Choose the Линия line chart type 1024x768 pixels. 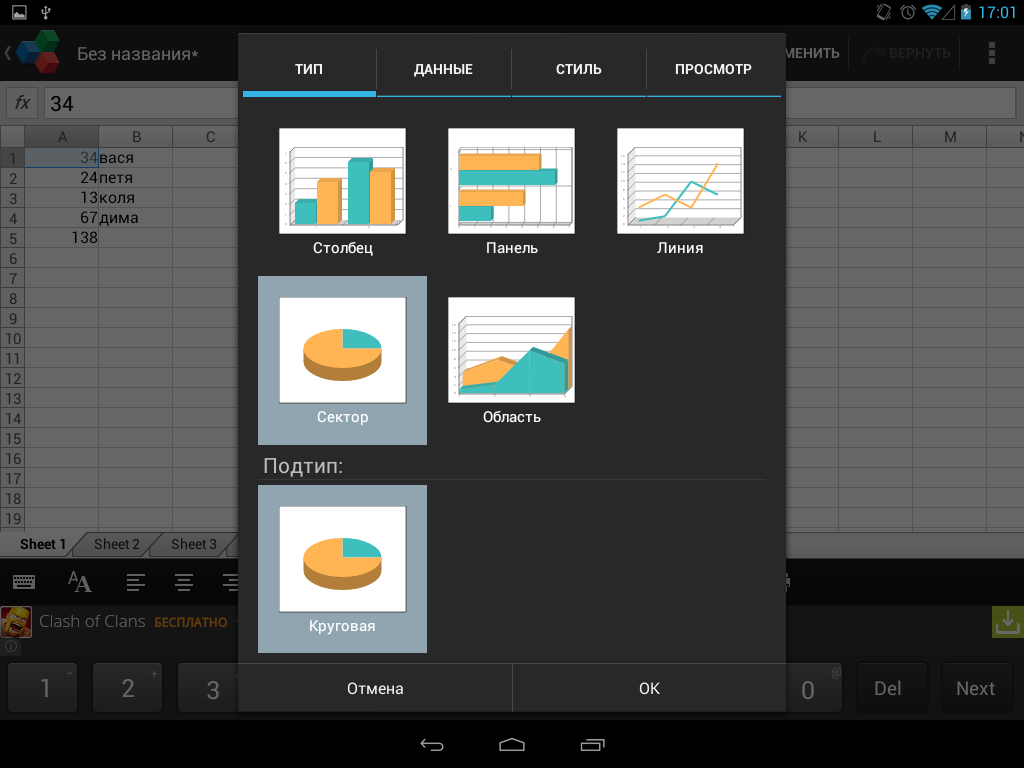pos(680,191)
